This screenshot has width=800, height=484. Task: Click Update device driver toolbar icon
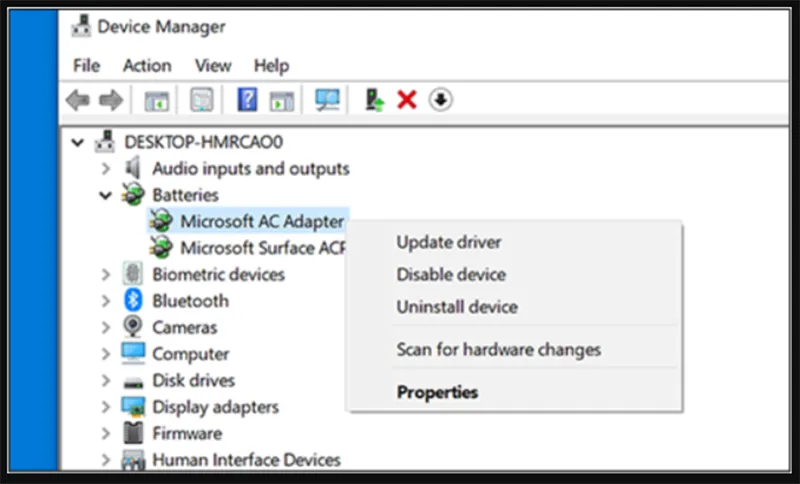coord(374,100)
